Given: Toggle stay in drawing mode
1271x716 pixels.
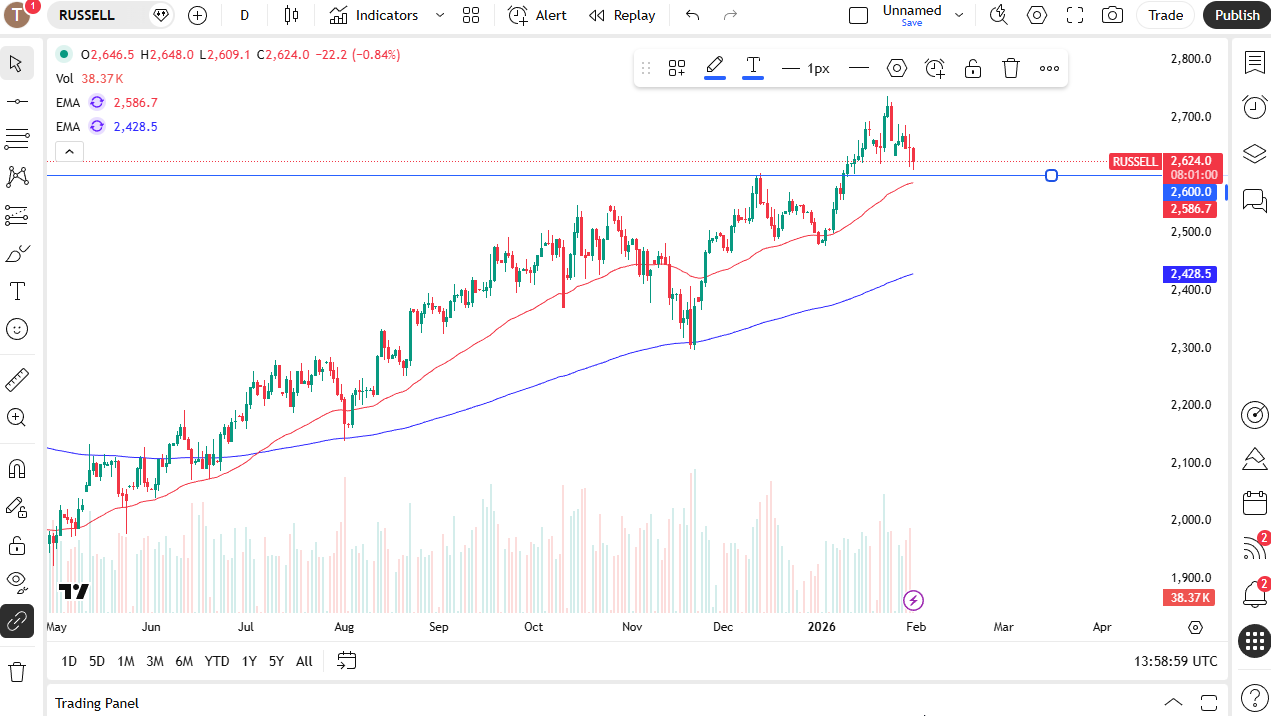Looking at the screenshot, I should (17, 507).
